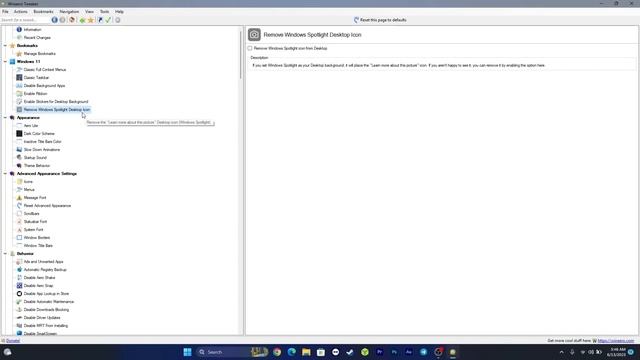The image size is (640, 360).
Task: Select Scrollbars tweak
Action: click(31, 213)
